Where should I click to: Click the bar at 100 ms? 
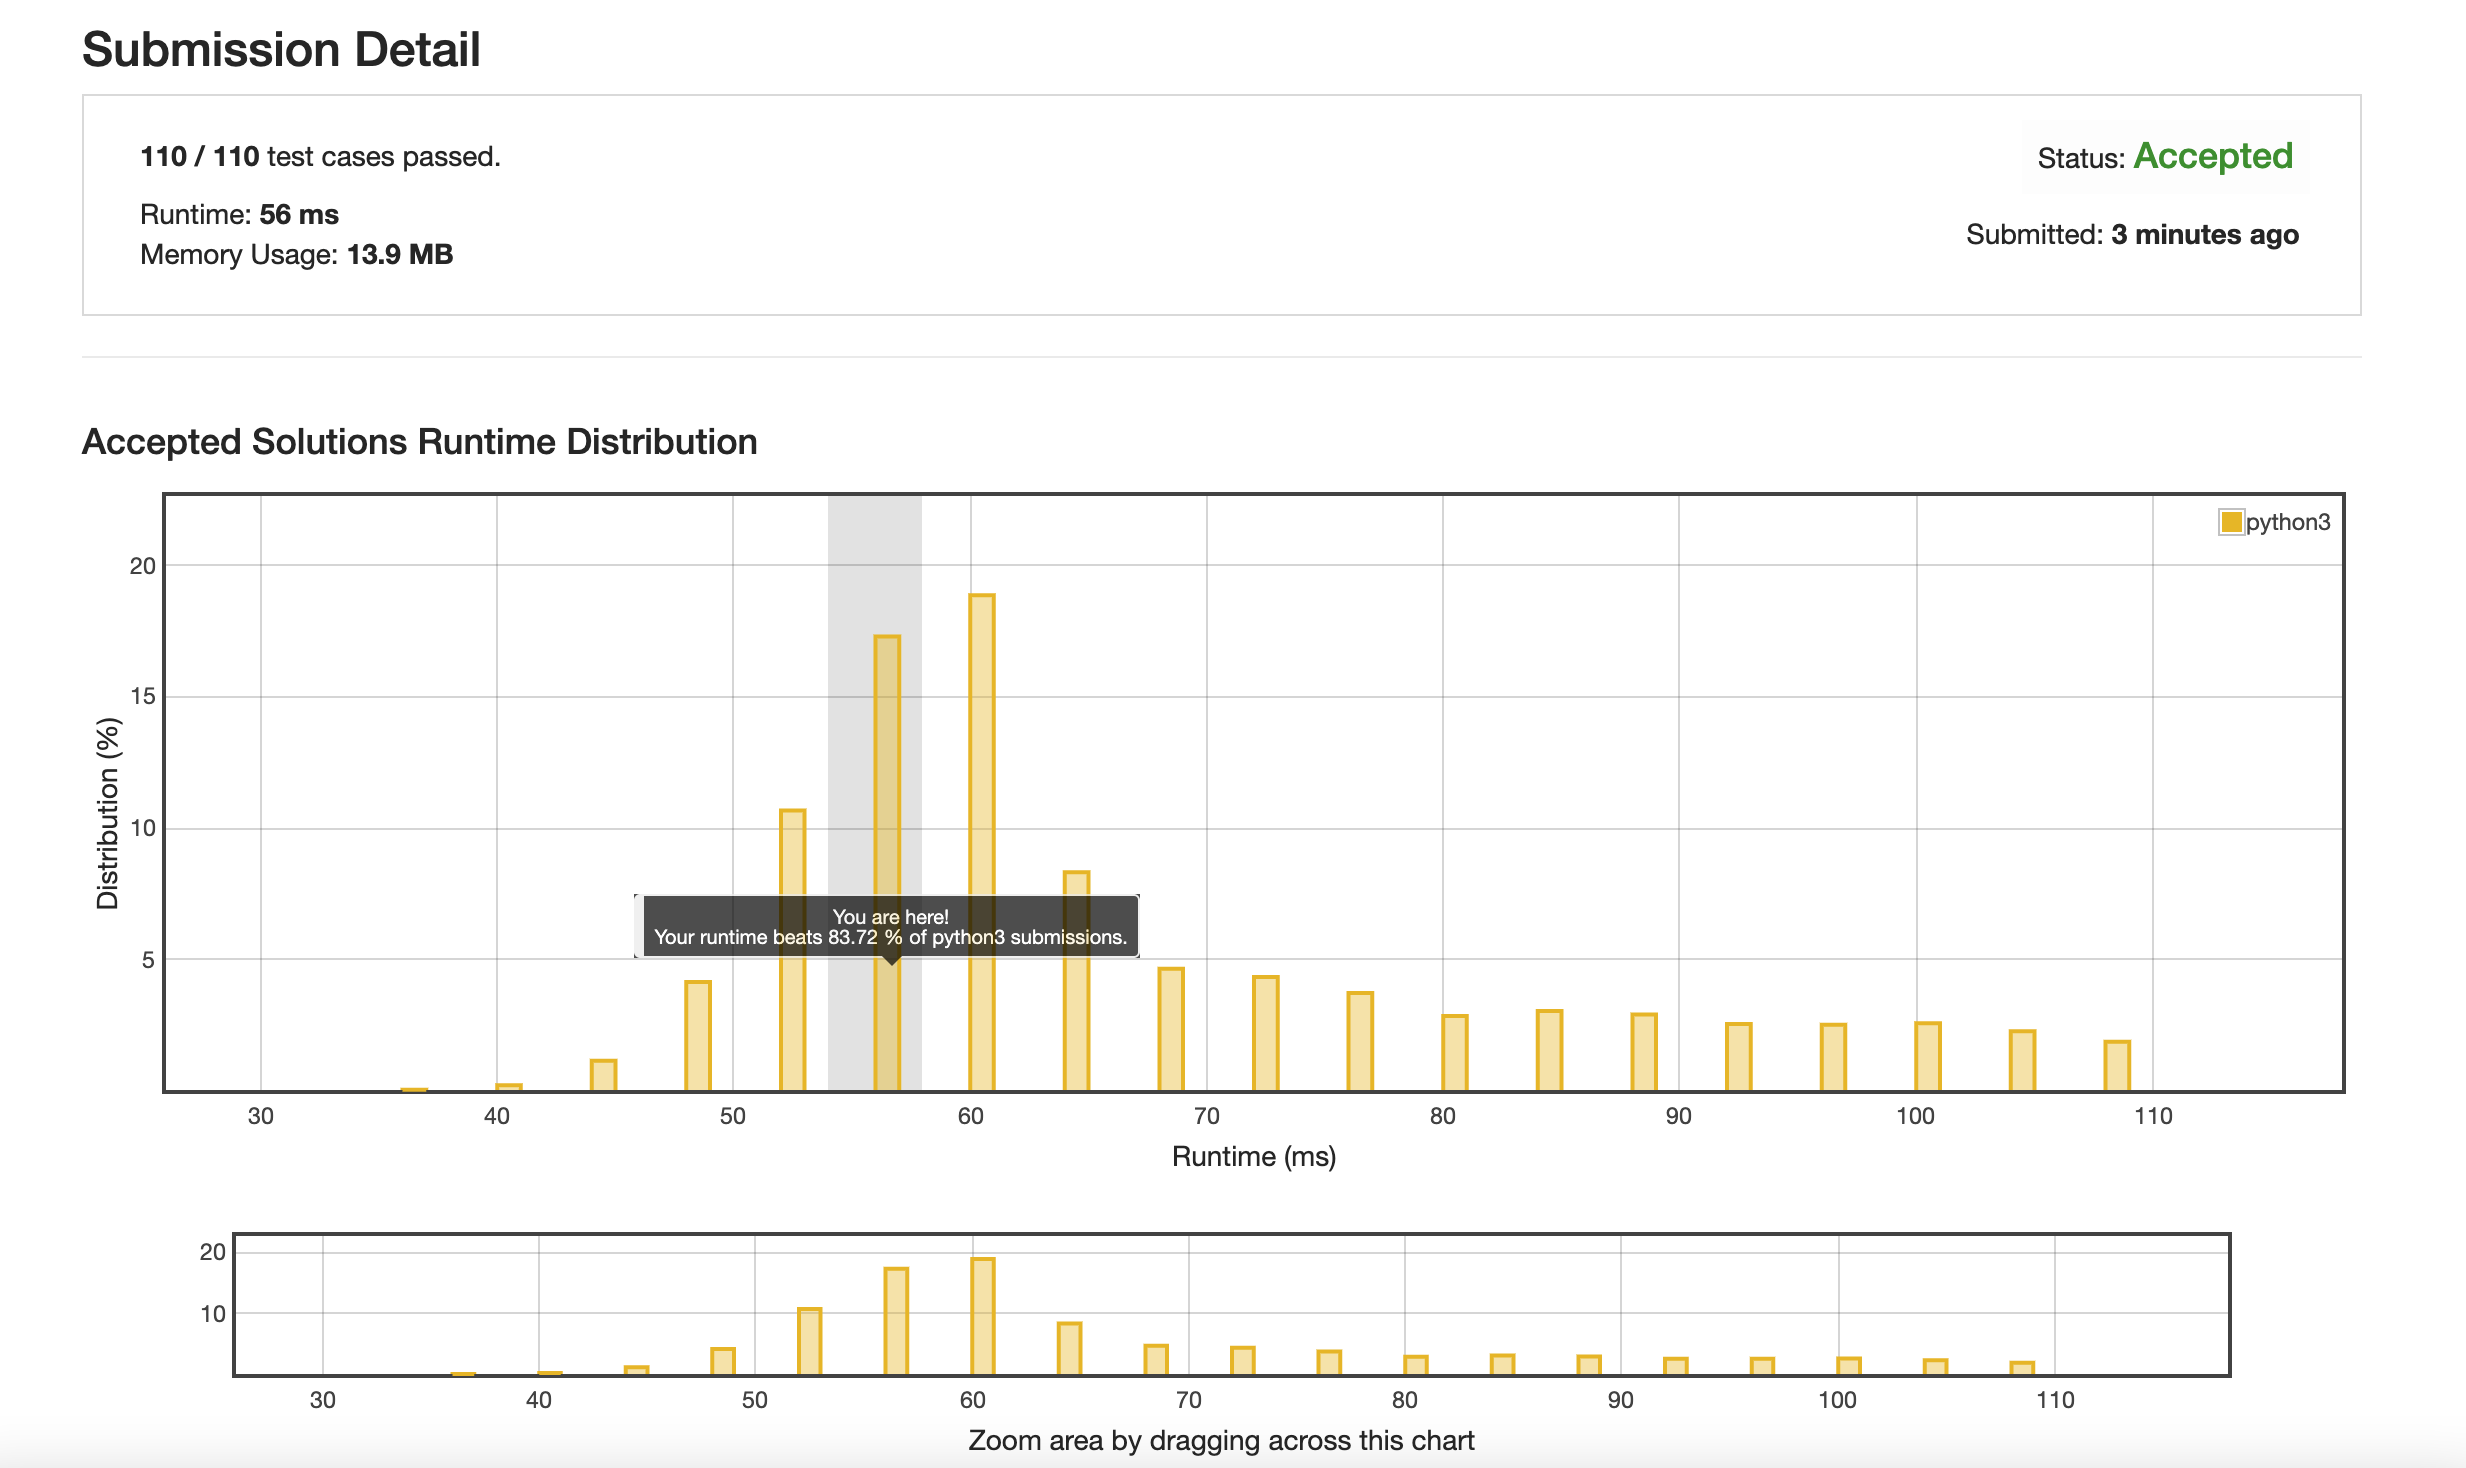coord(1928,1056)
